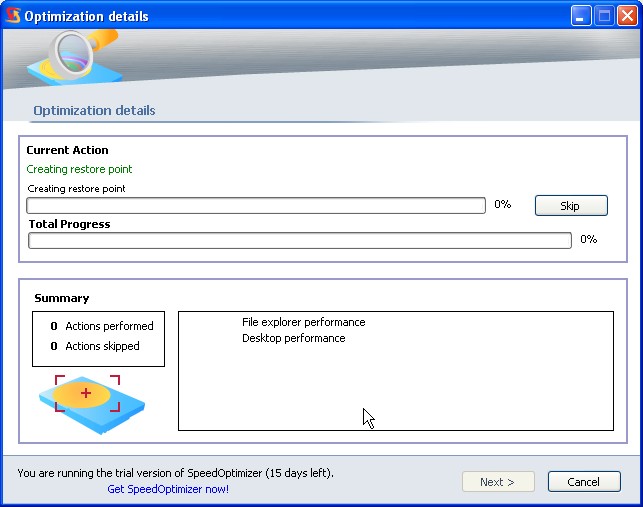Screen dimensions: 643x507
Task: Click the green Creating restore point status
Action: point(79,169)
